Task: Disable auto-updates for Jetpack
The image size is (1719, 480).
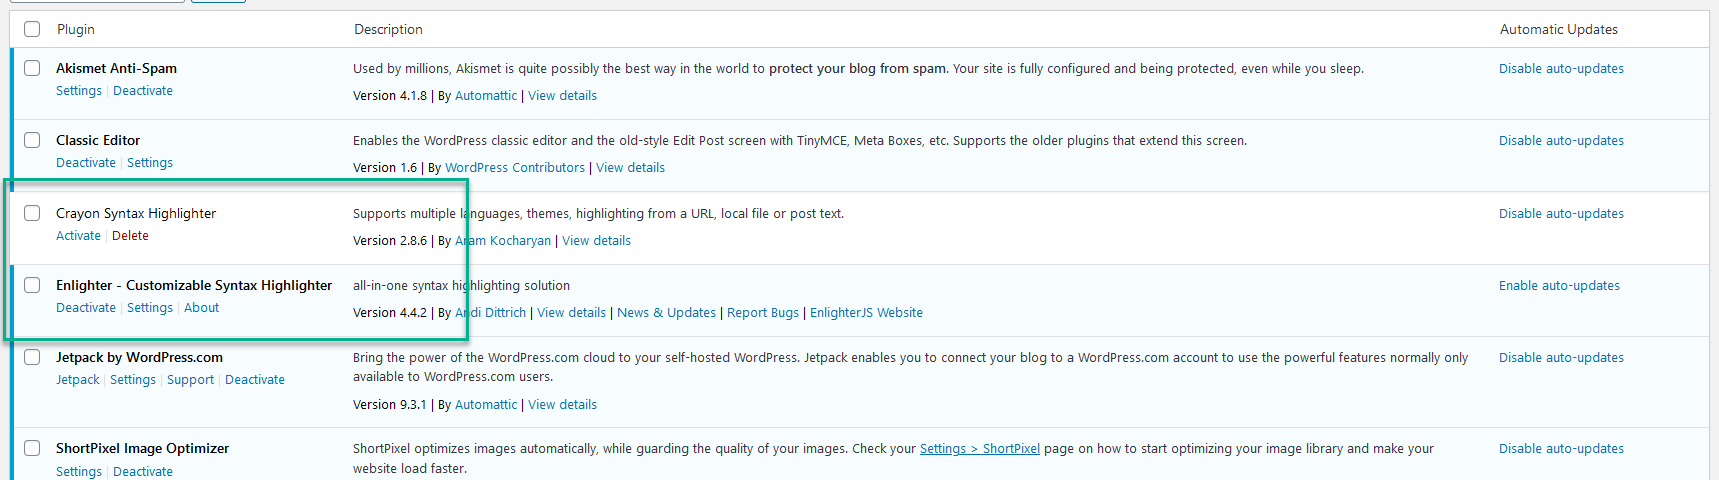Action: coord(1561,358)
